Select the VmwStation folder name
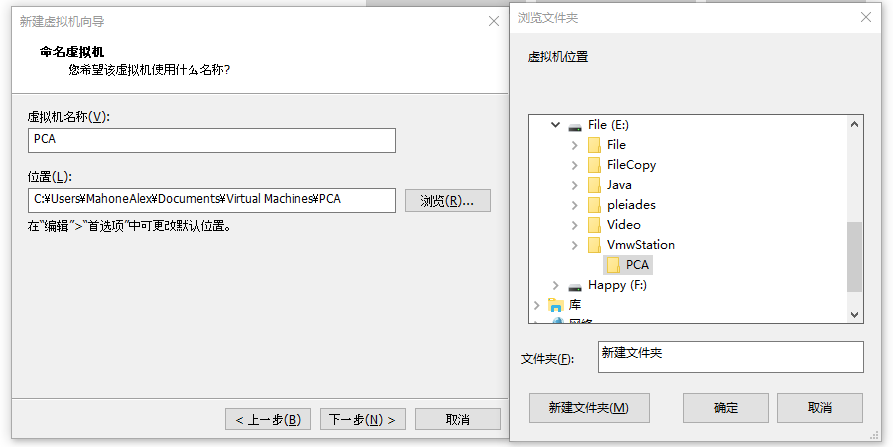893x447 pixels. click(641, 244)
